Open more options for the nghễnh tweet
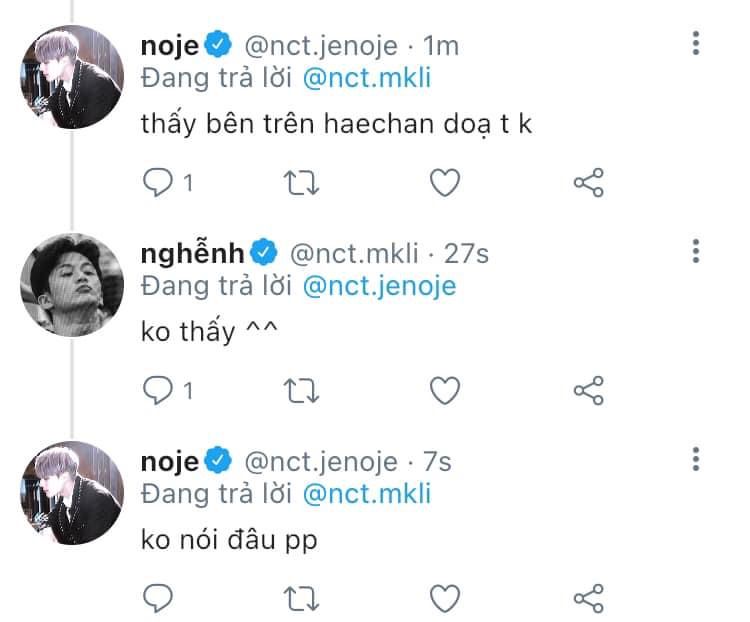This screenshot has height=622, width=750. [x=696, y=251]
